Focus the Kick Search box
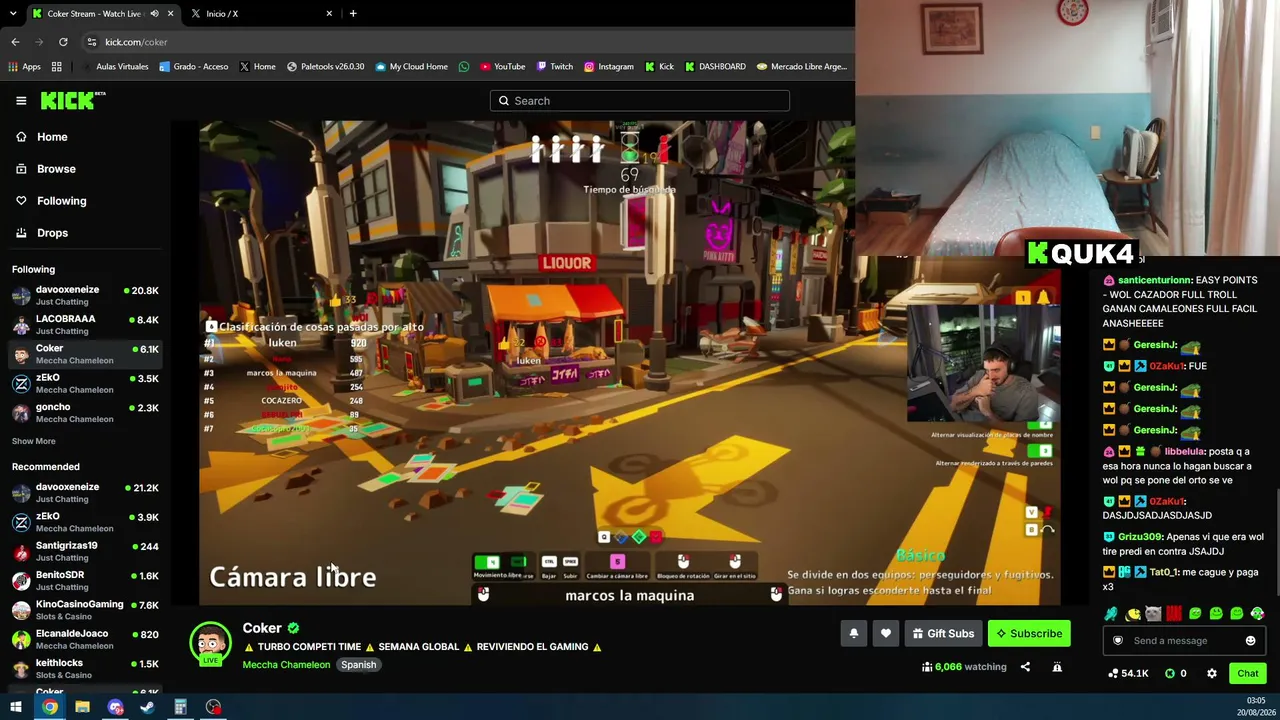This screenshot has height=720, width=1280. coord(640,100)
